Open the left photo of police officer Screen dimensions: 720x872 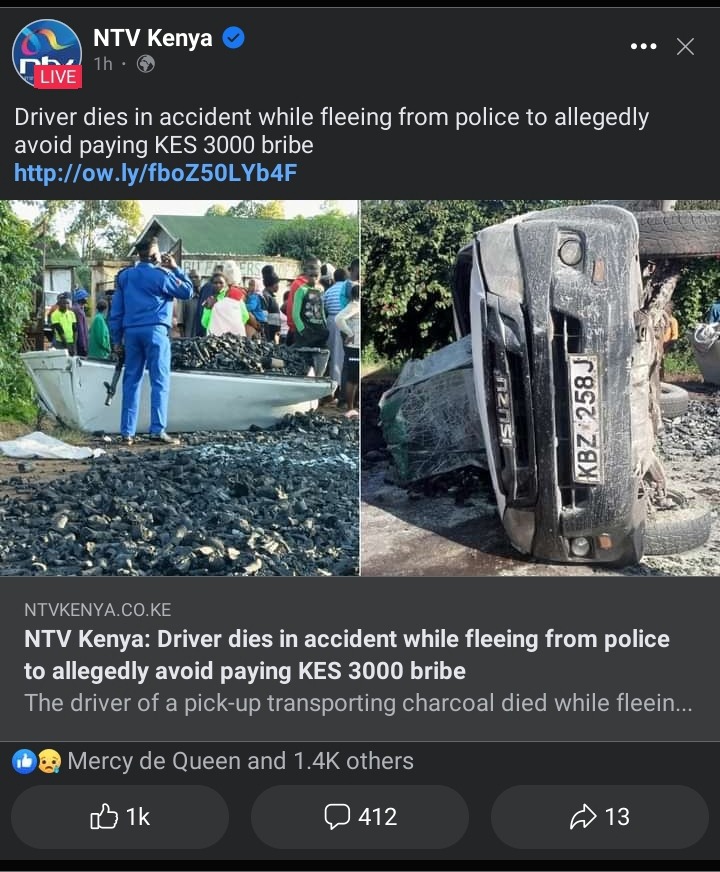pyautogui.click(x=180, y=388)
